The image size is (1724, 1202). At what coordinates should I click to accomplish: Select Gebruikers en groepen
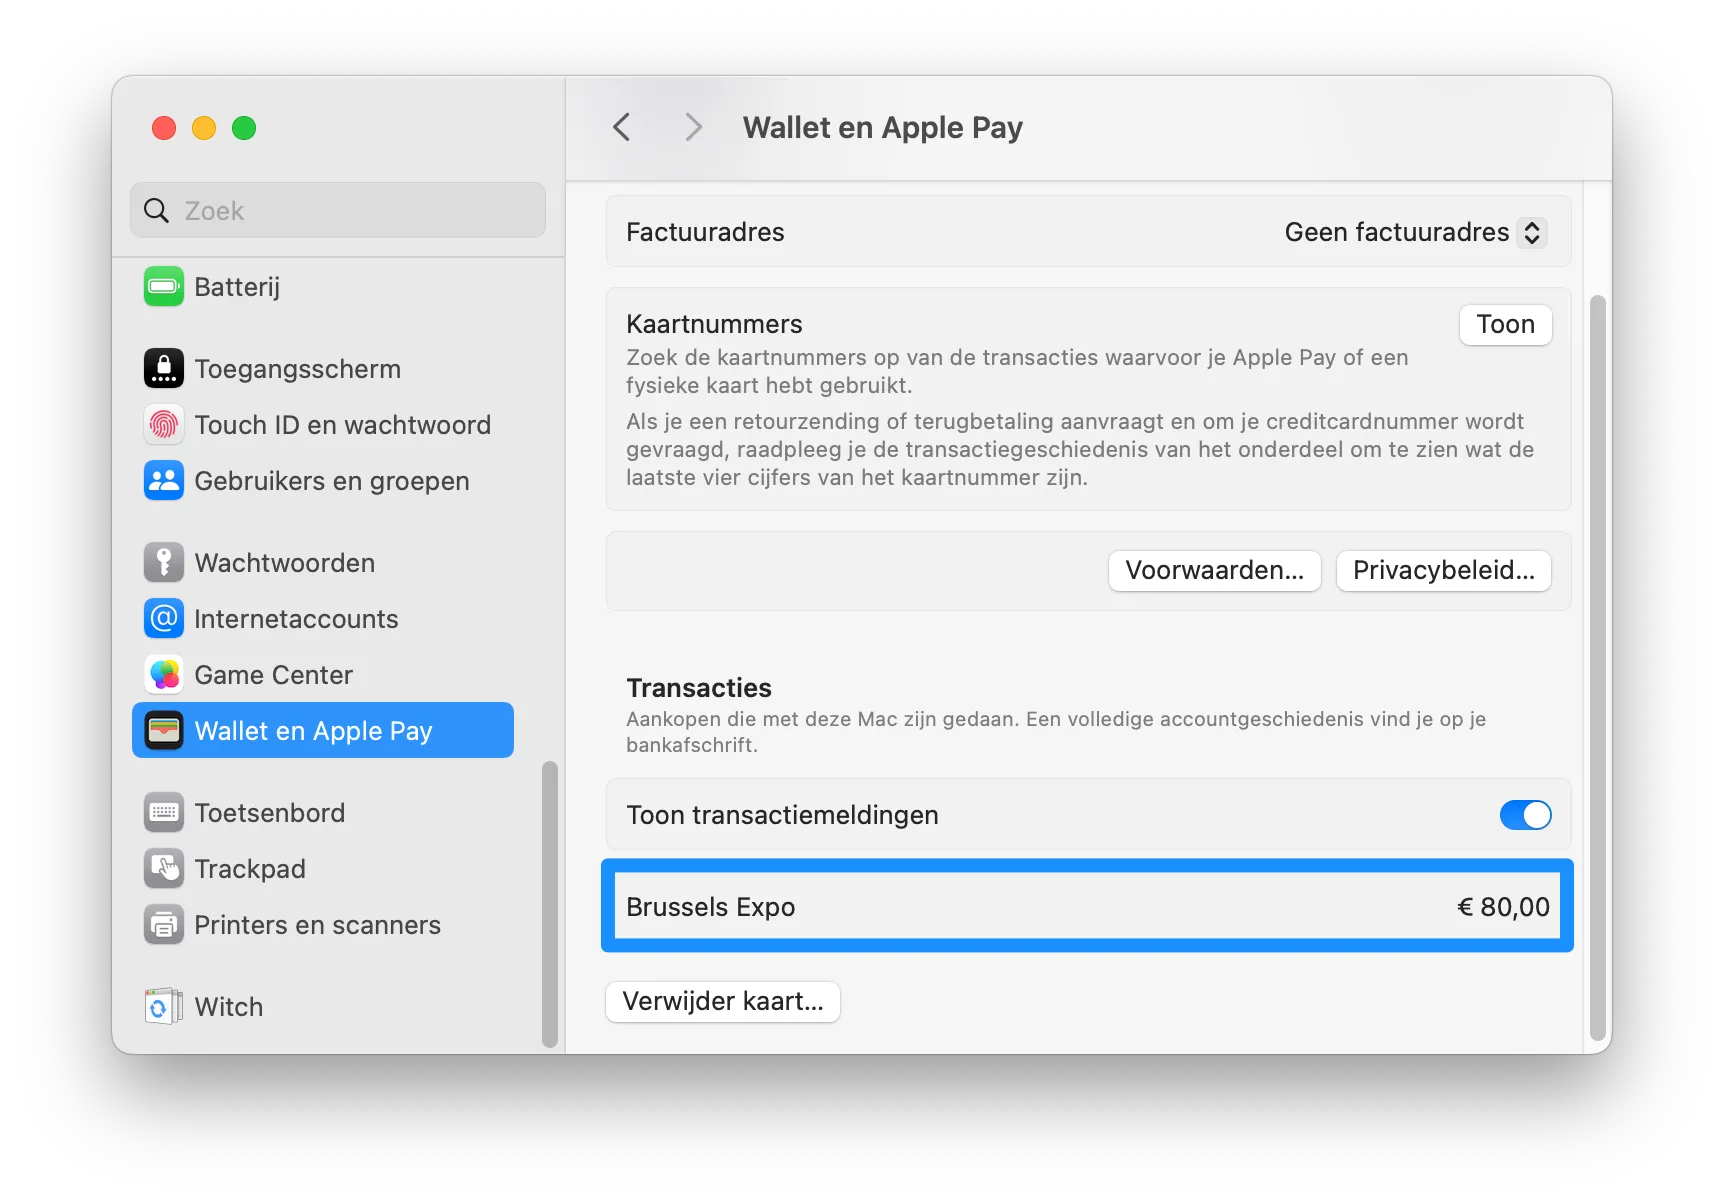323,481
